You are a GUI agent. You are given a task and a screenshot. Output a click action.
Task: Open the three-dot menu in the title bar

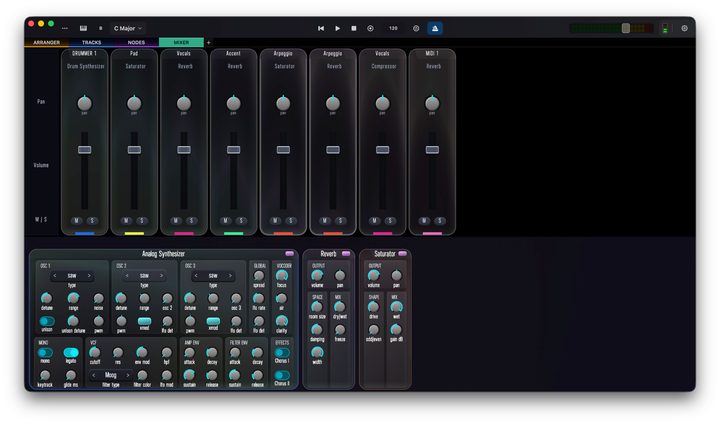(65, 28)
